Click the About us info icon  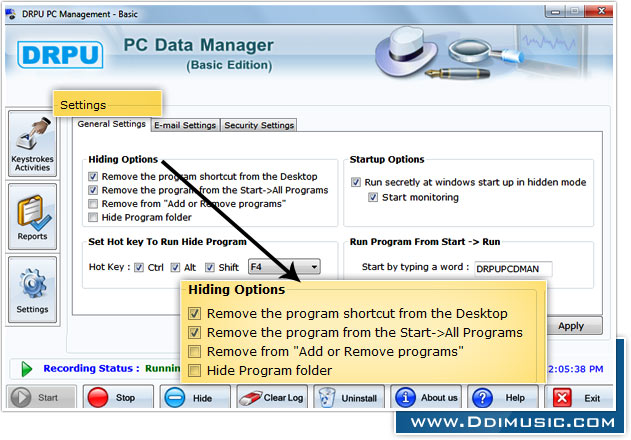coord(405,398)
